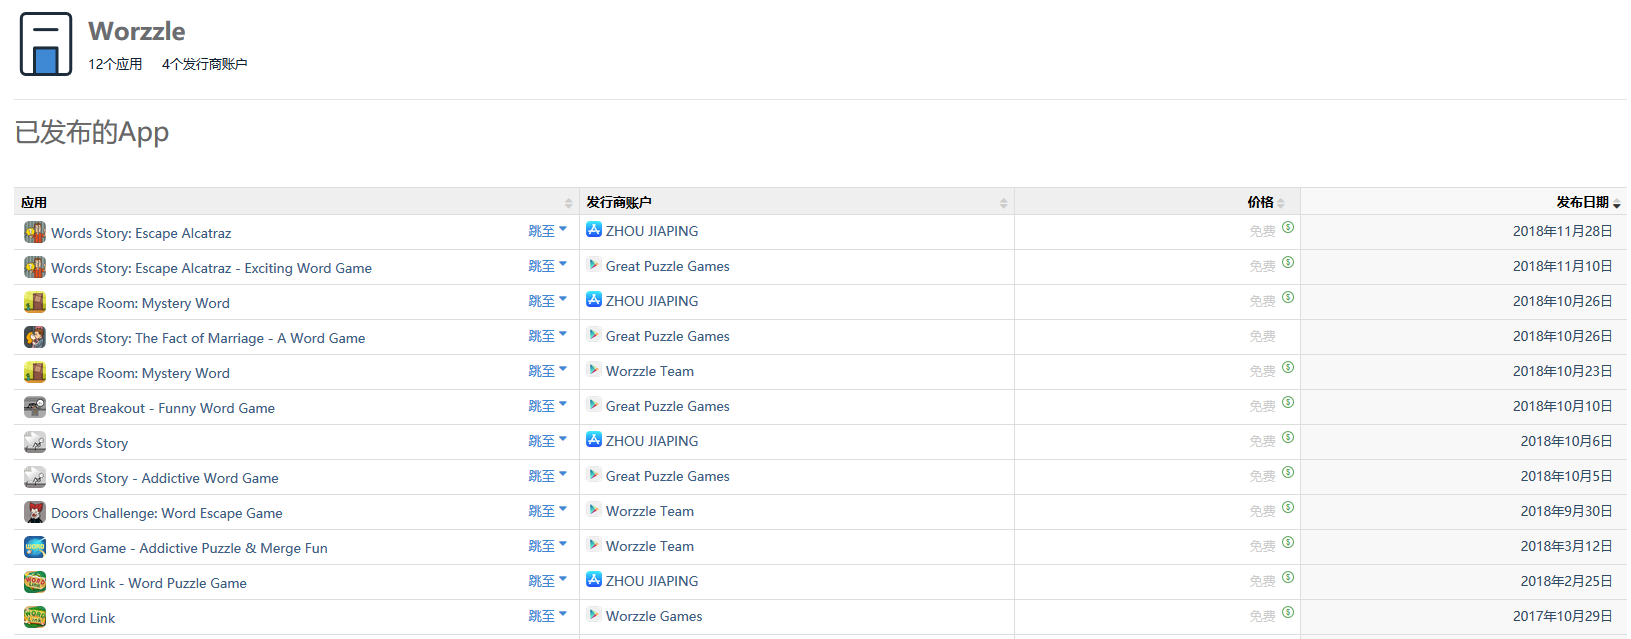Open 跳至 dropdown for Exciting Word Game row

click(x=547, y=266)
